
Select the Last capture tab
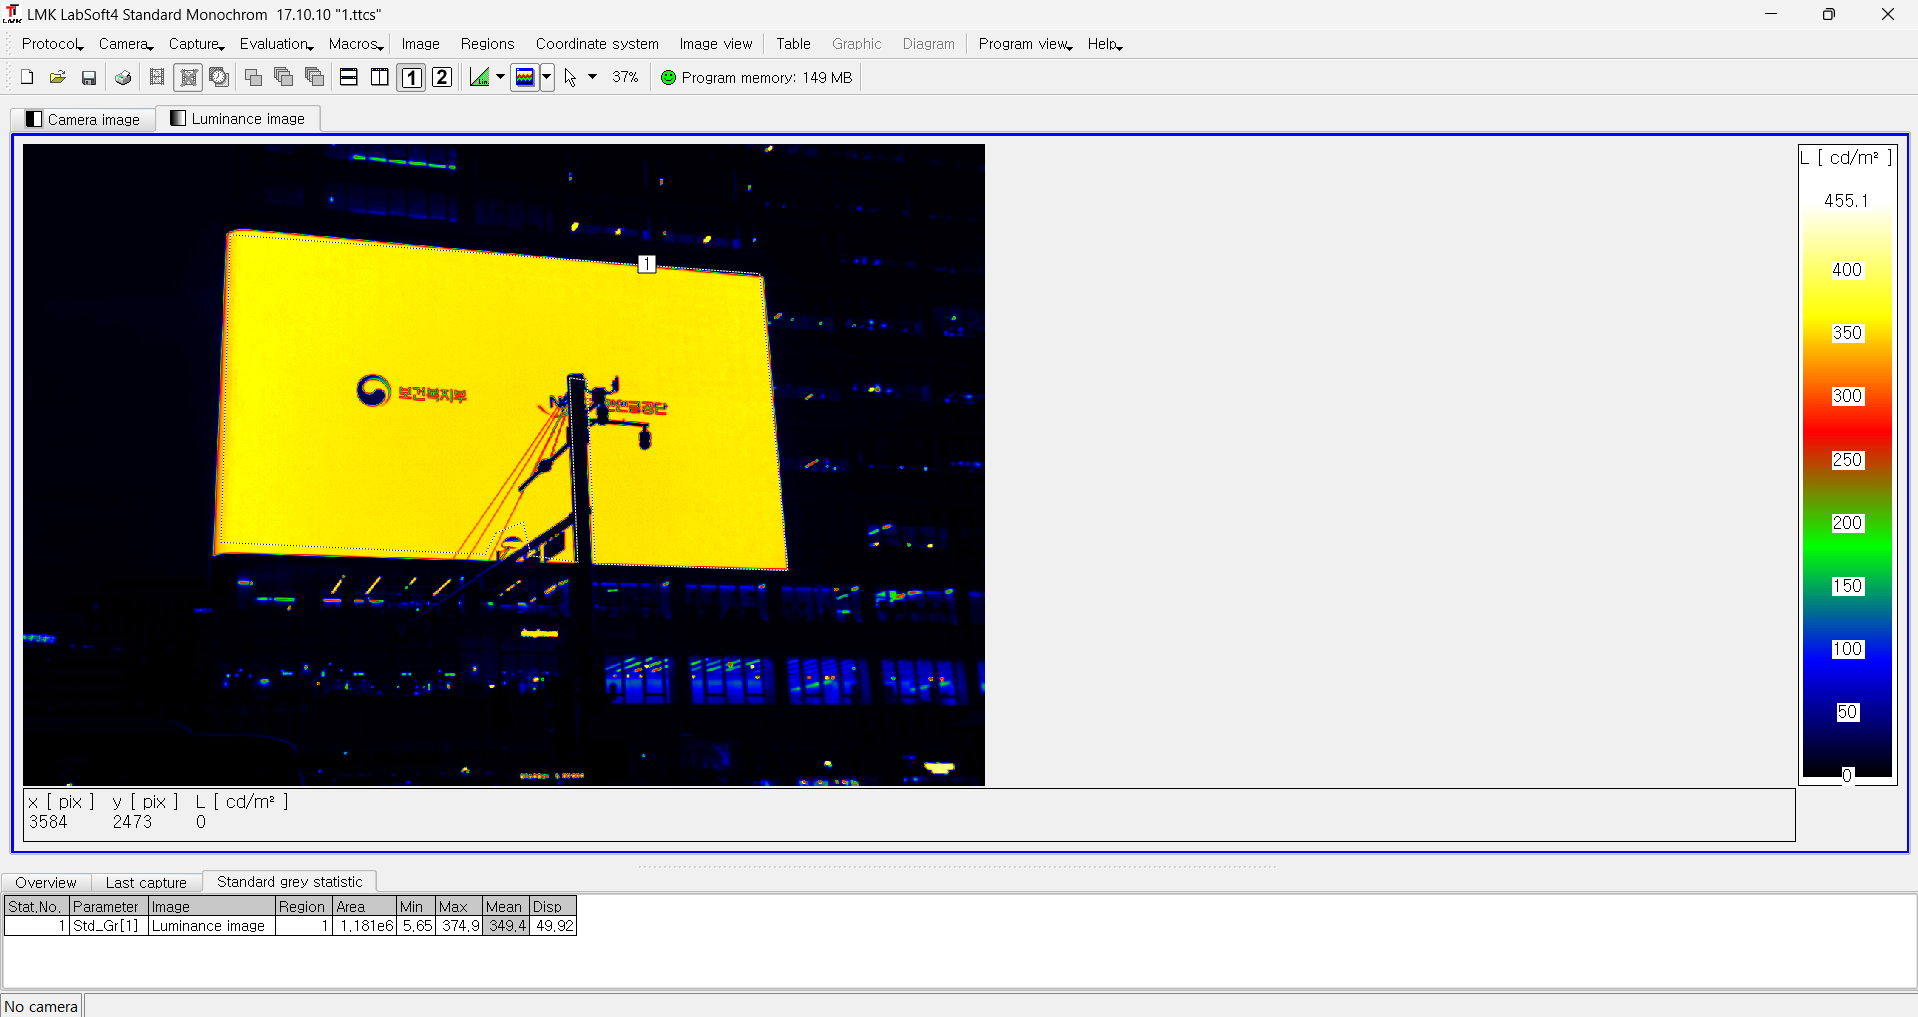coord(146,882)
